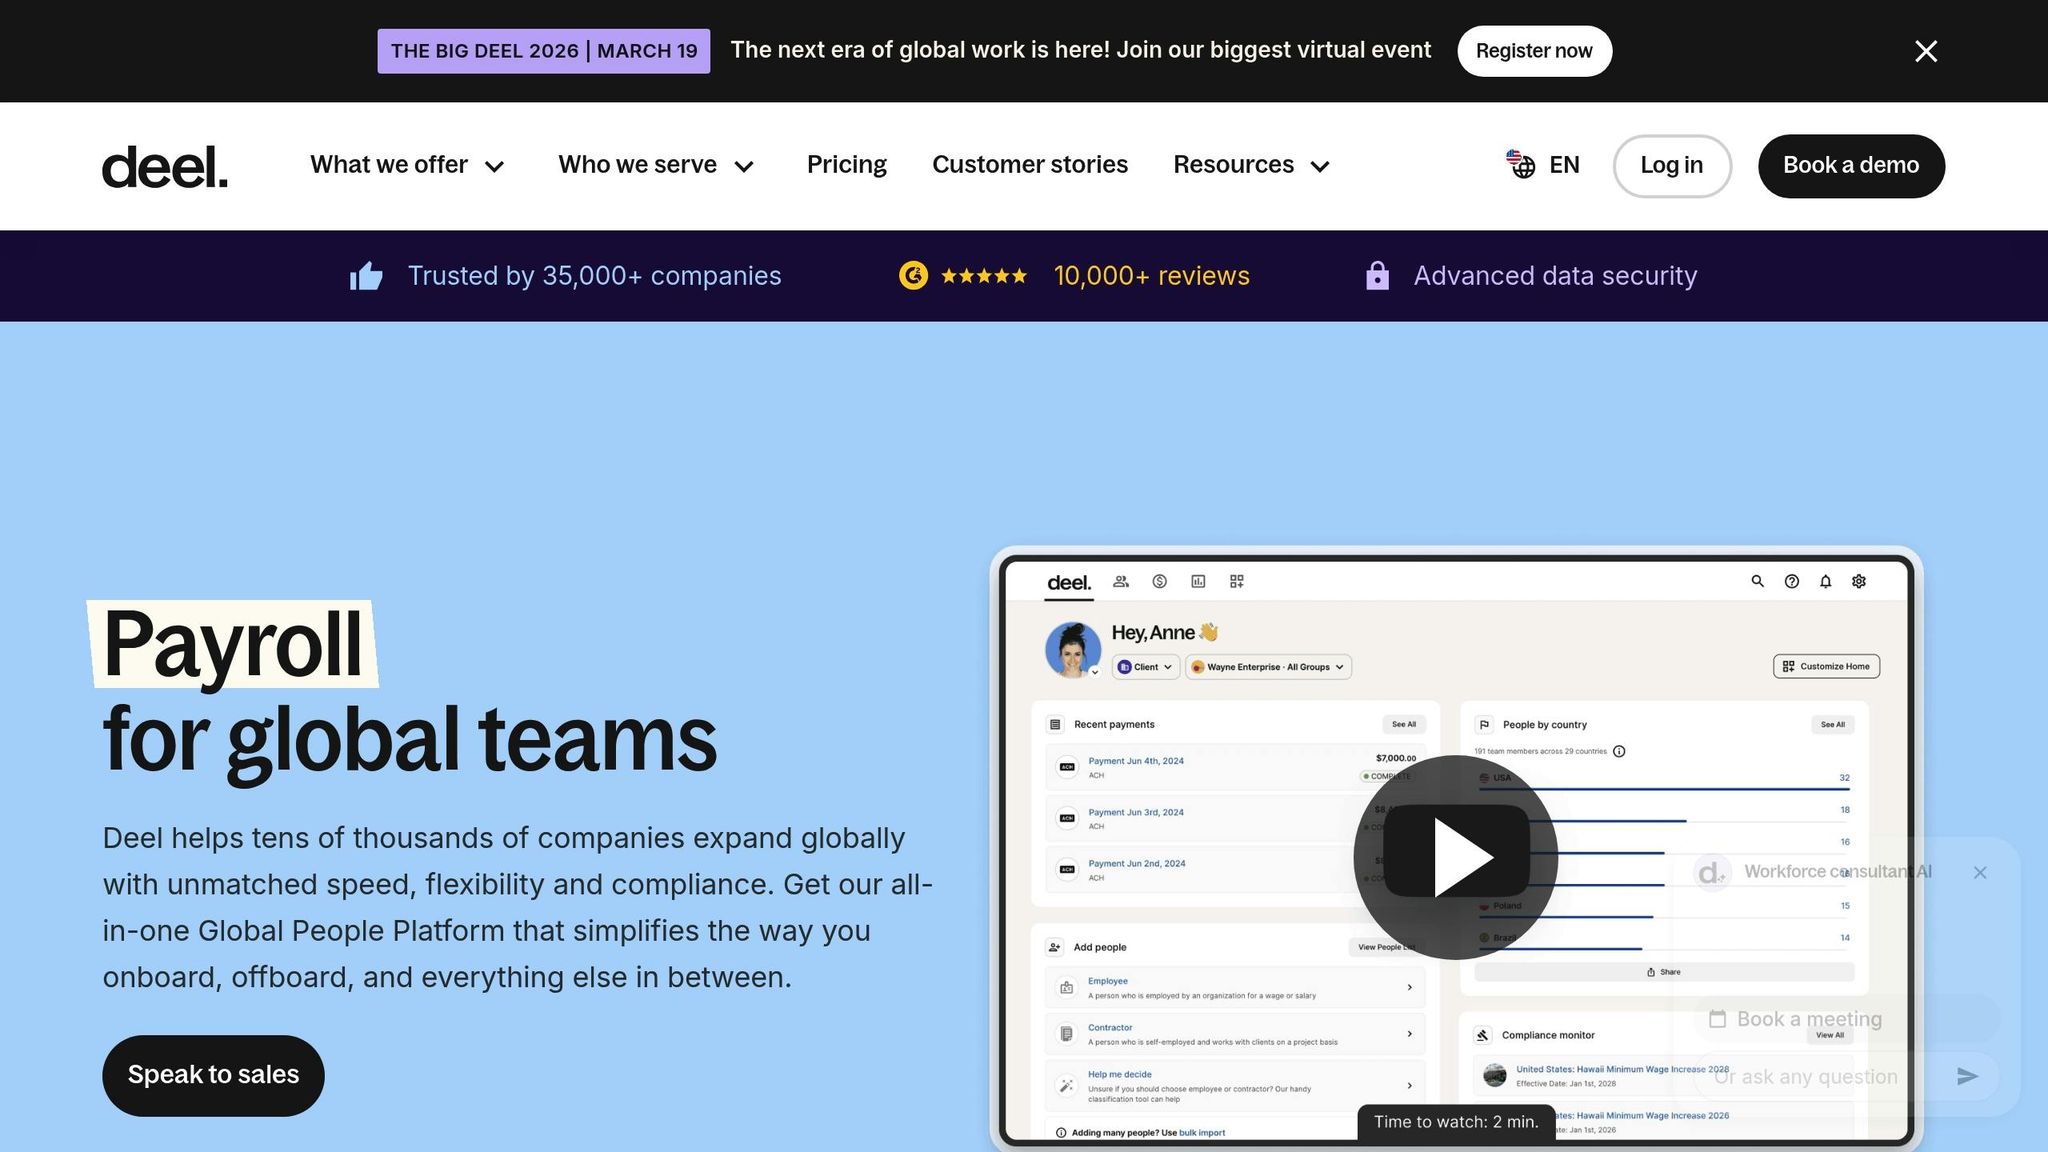Click the five-star rating graphic
Image resolution: width=2048 pixels, height=1152 pixels.
point(983,276)
